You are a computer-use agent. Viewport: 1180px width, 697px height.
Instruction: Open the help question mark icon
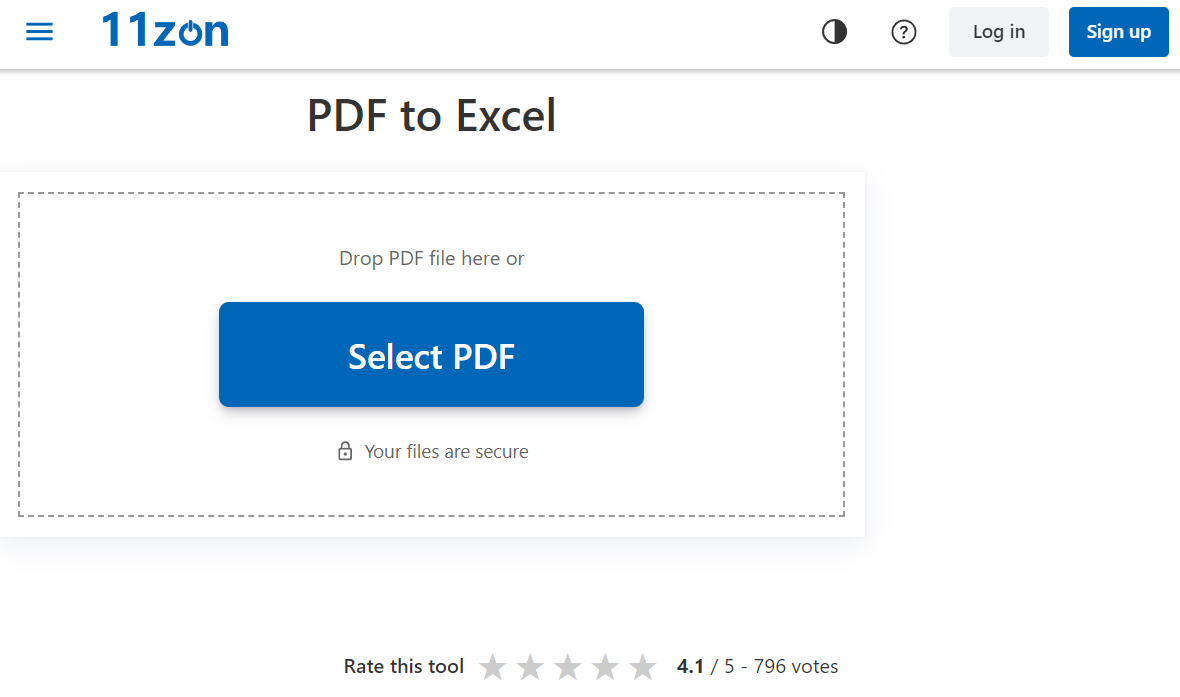click(x=903, y=32)
